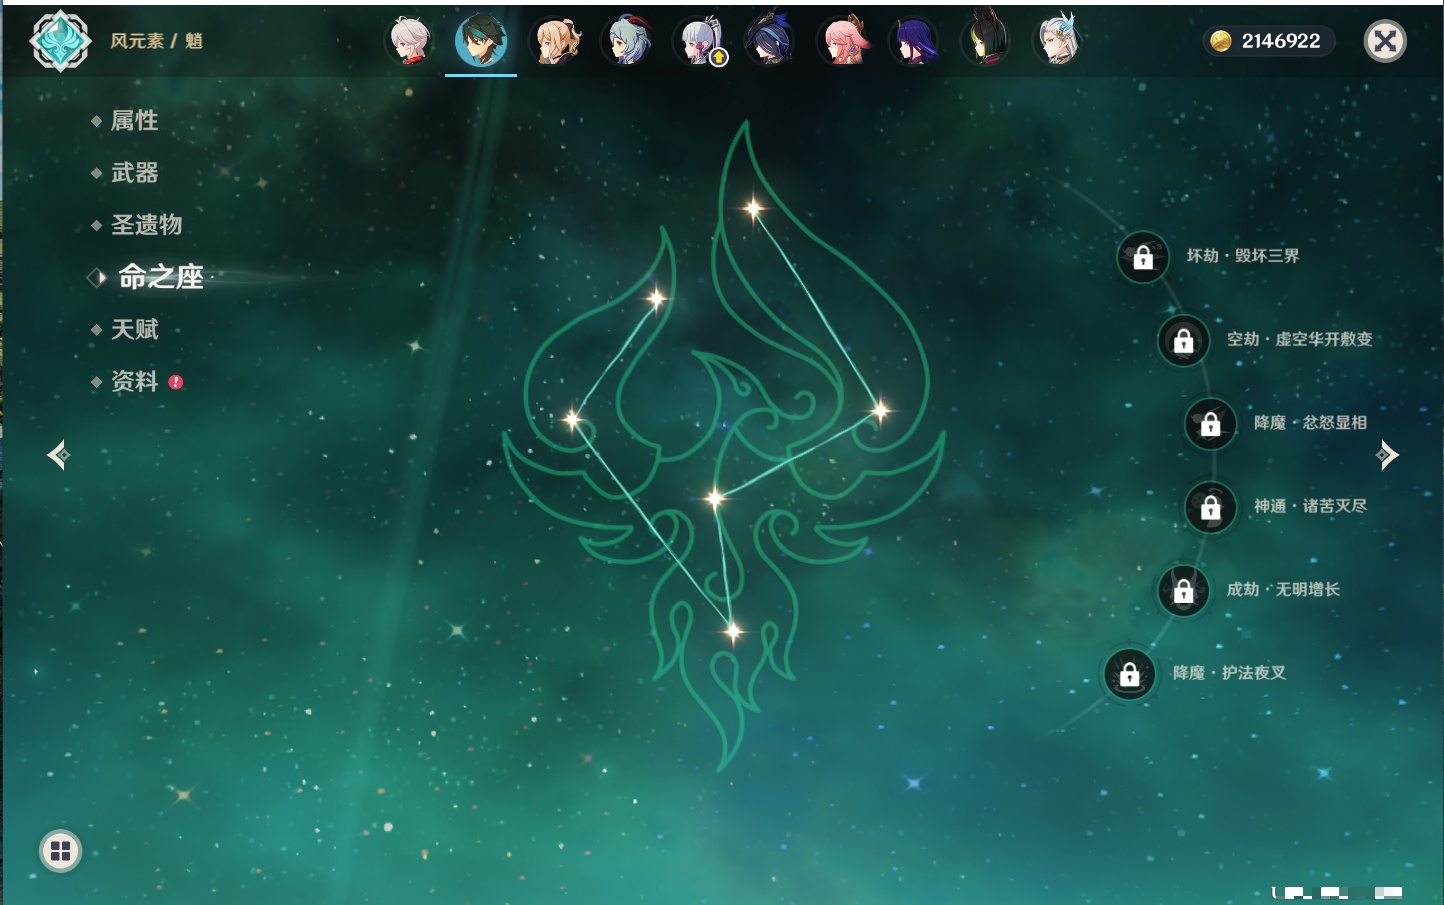
Task: Select the pink-haired character avatar
Action: tap(843, 41)
